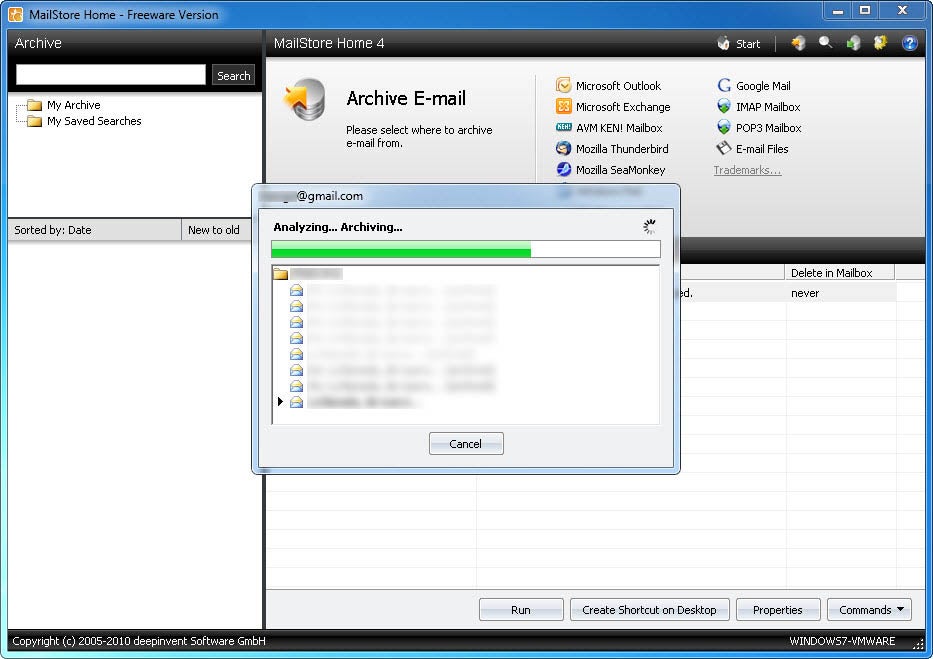Select the AVM KEN! Mailbox icon
This screenshot has height=659, width=933.
tap(563, 127)
